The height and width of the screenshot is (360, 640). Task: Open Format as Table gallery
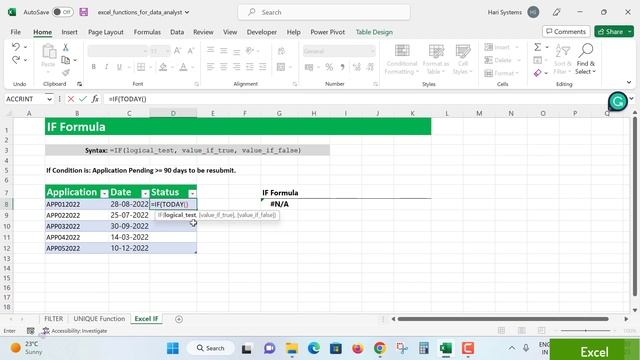pos(436,60)
